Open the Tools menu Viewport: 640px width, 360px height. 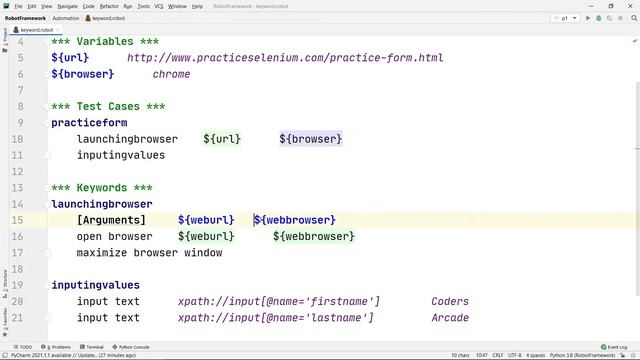(x=143, y=7)
